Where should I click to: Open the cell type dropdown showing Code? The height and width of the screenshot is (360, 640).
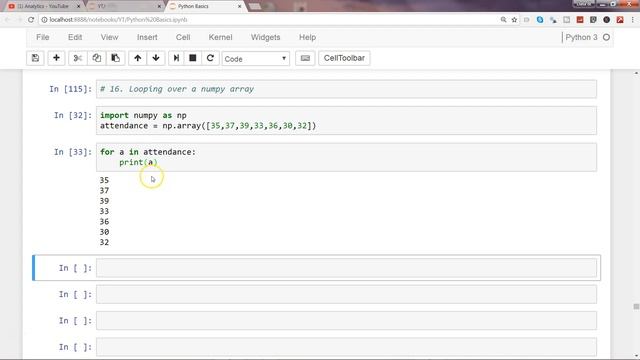[256, 59]
